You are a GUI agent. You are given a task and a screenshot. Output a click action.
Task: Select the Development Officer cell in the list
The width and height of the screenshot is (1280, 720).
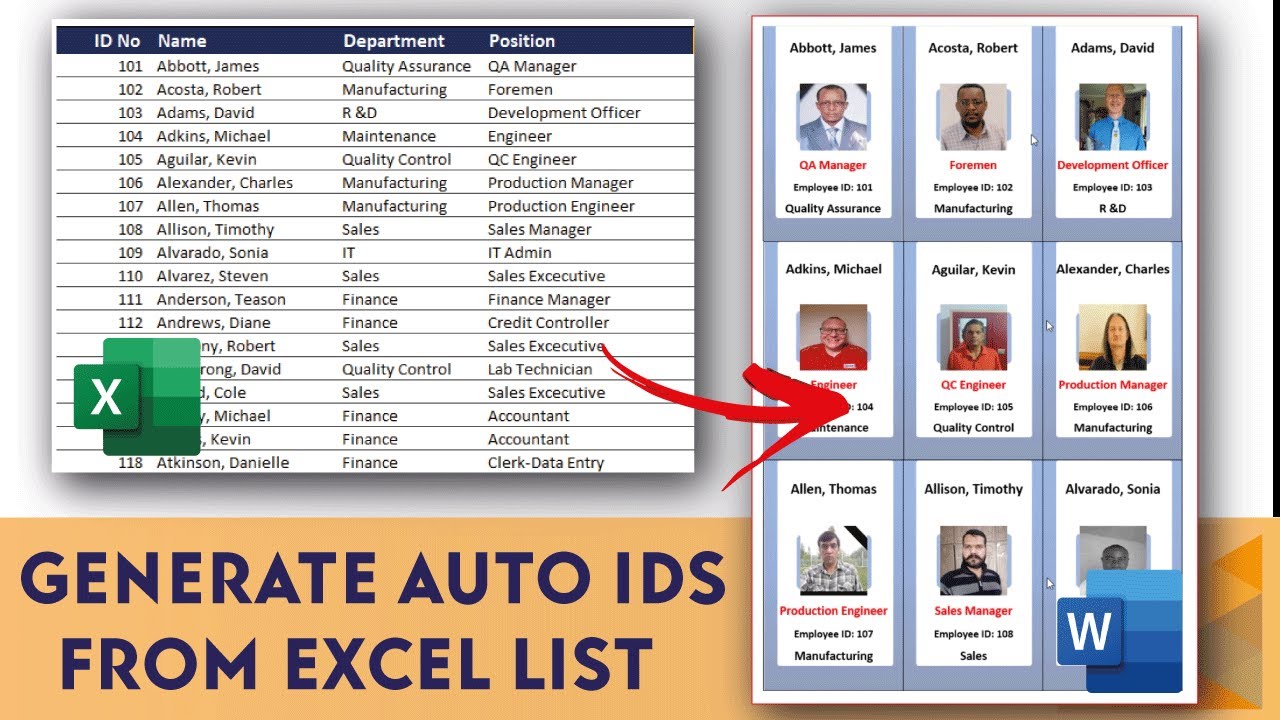tap(564, 113)
